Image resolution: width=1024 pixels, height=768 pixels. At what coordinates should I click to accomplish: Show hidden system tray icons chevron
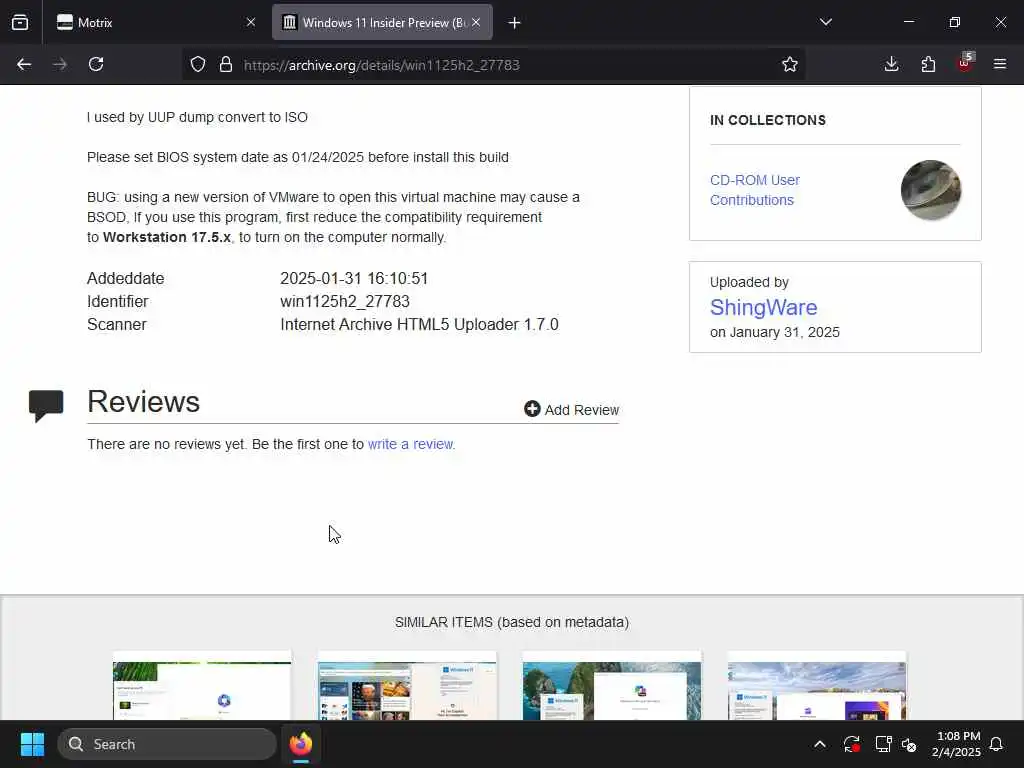tap(820, 744)
